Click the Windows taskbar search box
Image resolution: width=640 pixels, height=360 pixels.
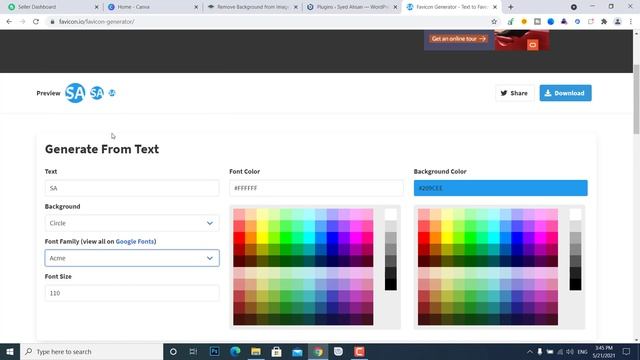point(91,351)
